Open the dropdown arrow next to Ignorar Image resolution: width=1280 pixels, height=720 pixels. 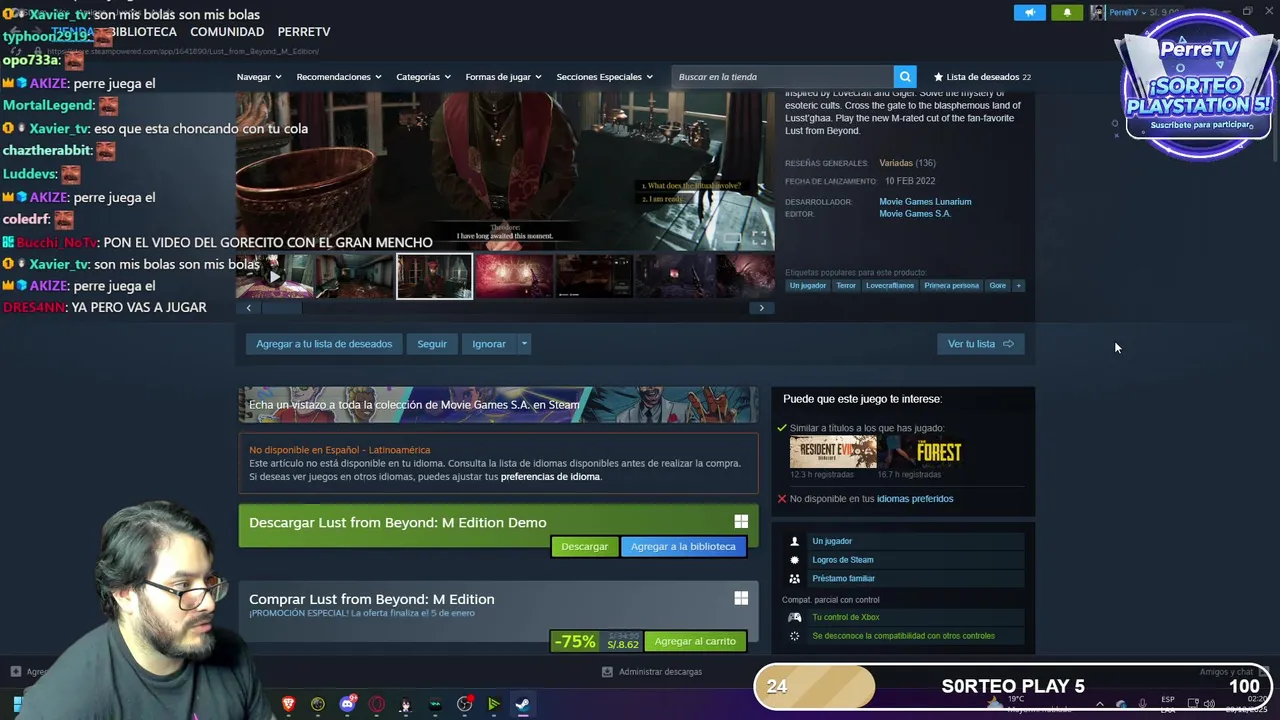[523, 344]
